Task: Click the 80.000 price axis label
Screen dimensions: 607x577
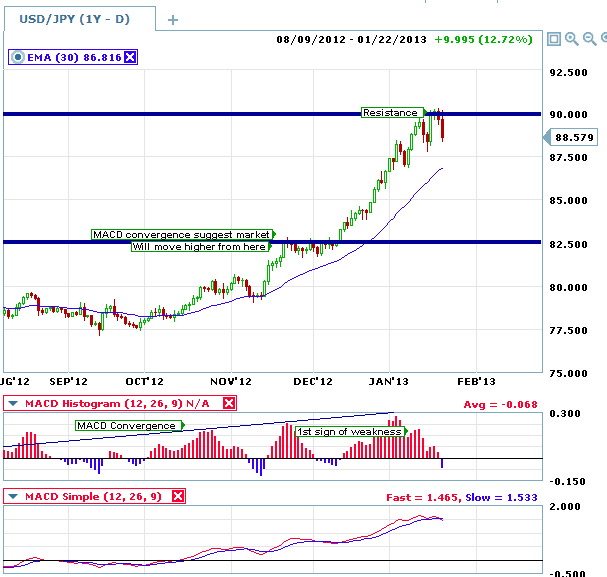Action: (x=568, y=288)
